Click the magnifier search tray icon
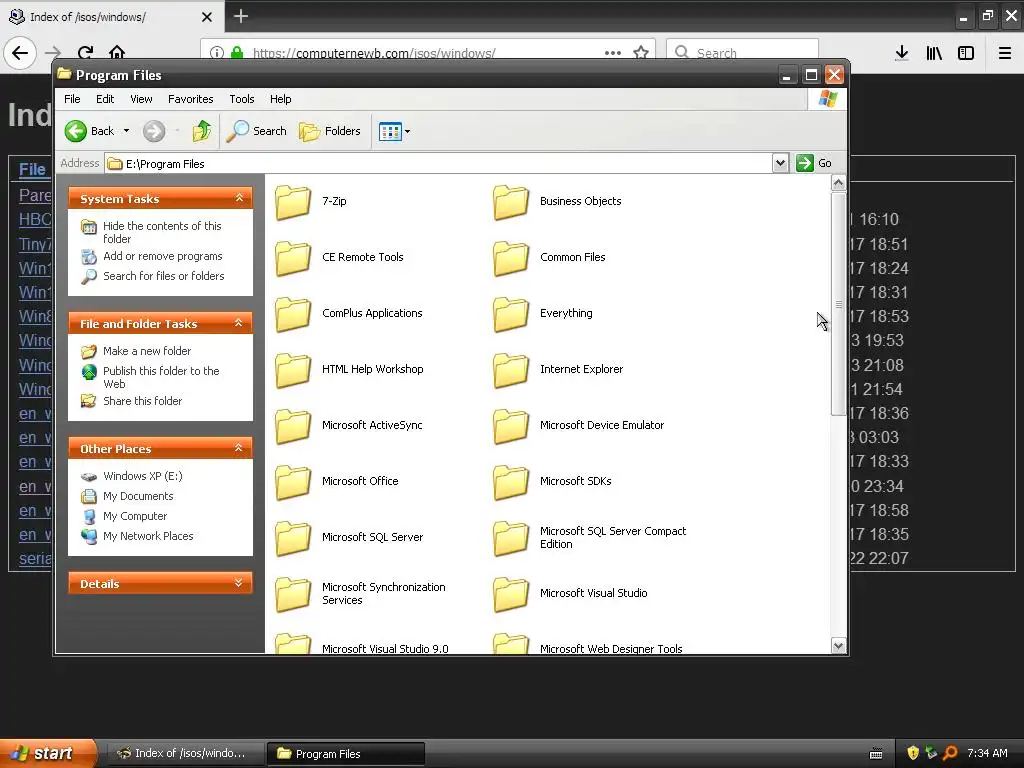The width and height of the screenshot is (1024, 768). 950,753
